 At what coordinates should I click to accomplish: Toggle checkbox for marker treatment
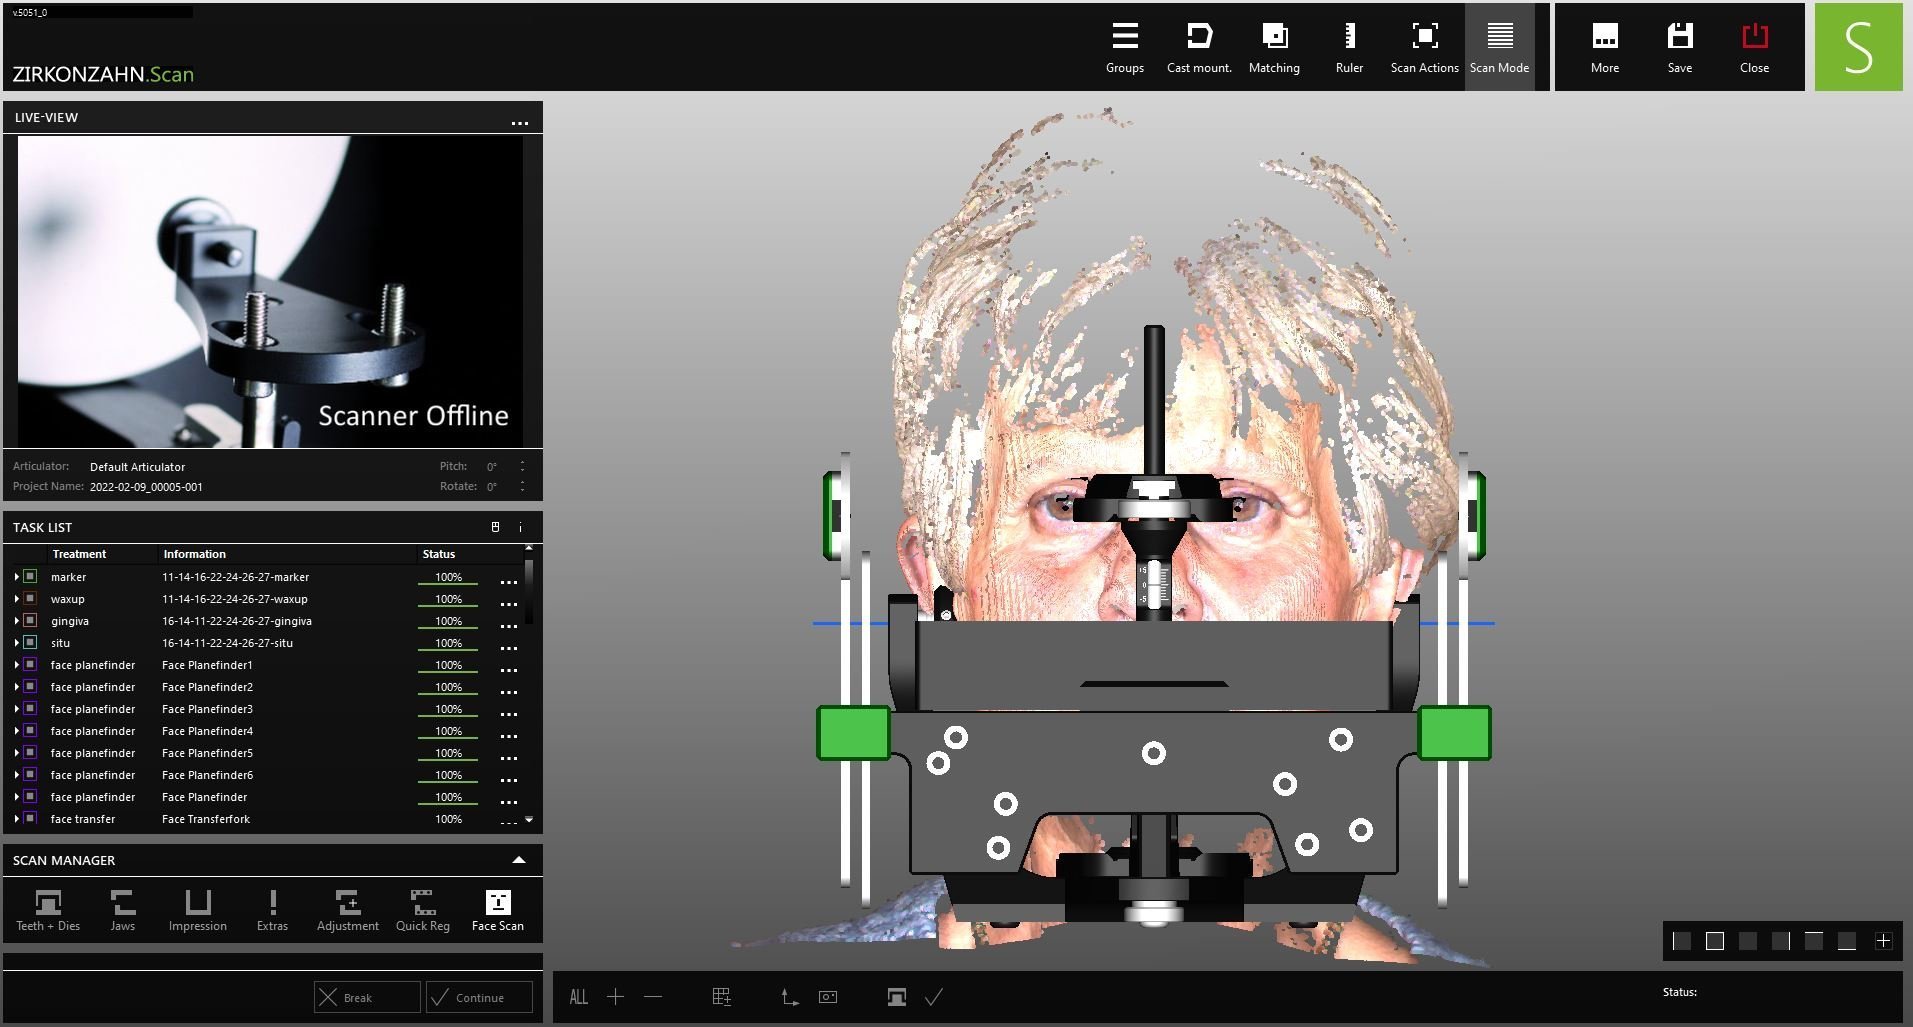click(x=31, y=577)
